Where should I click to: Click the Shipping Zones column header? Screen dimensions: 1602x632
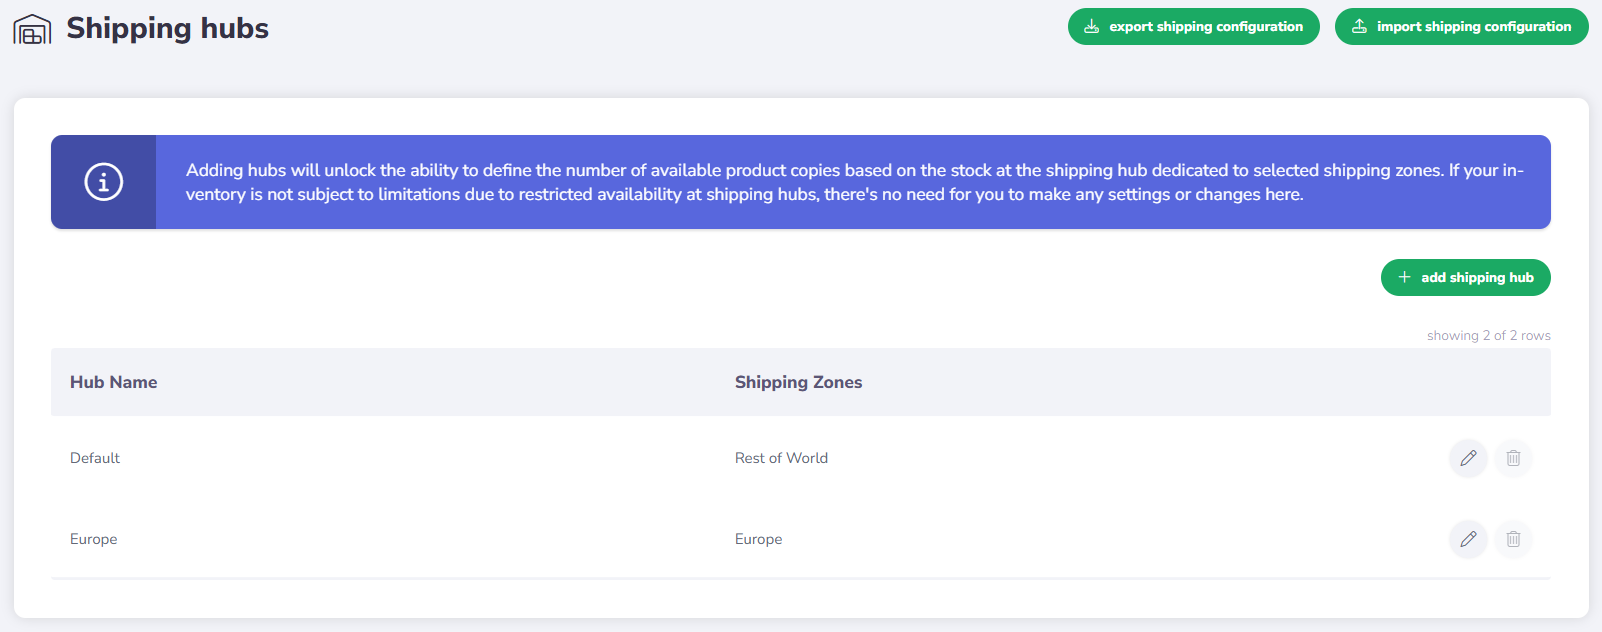pyautogui.click(x=798, y=382)
